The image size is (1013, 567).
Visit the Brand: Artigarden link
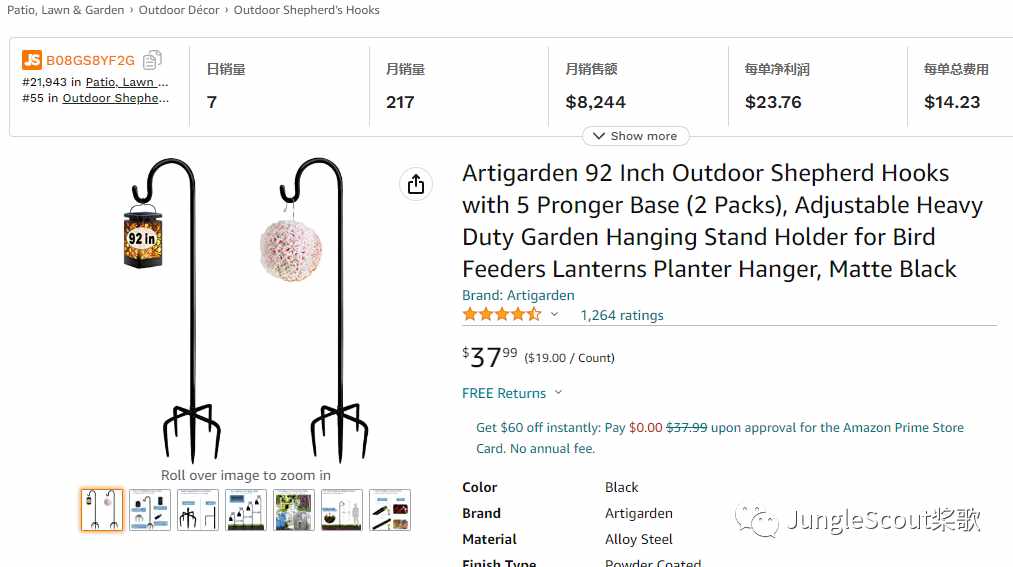[518, 295]
